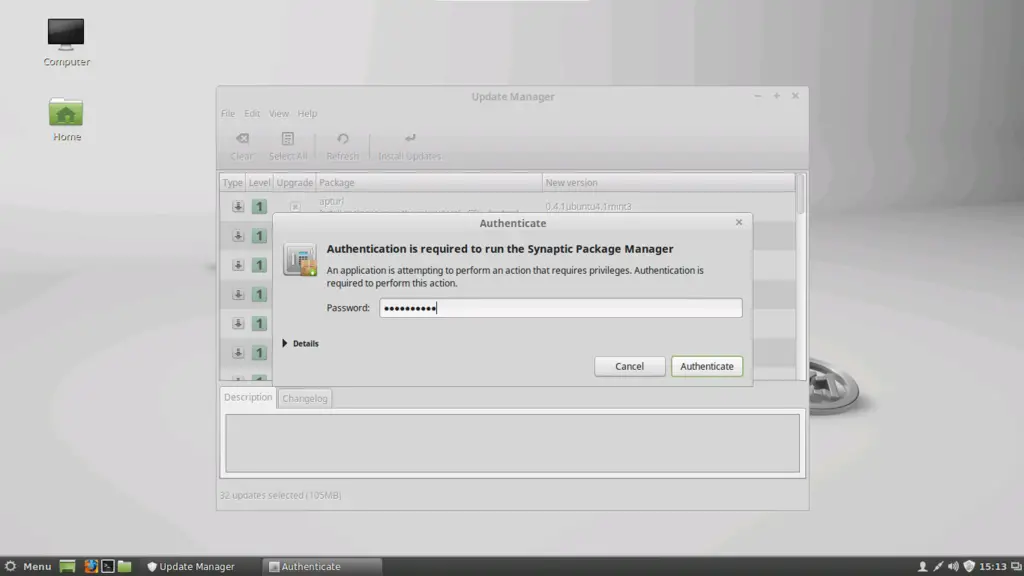
Task: Click the update shield tray icon
Action: click(x=969, y=566)
